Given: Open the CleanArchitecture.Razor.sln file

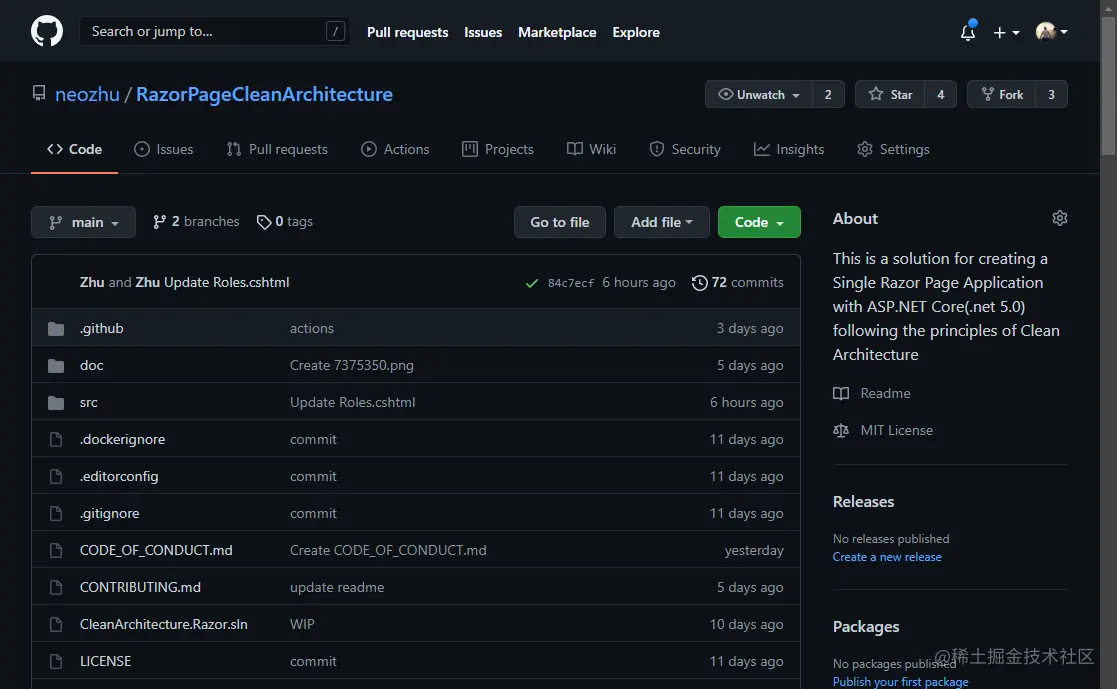Looking at the screenshot, I should point(164,624).
